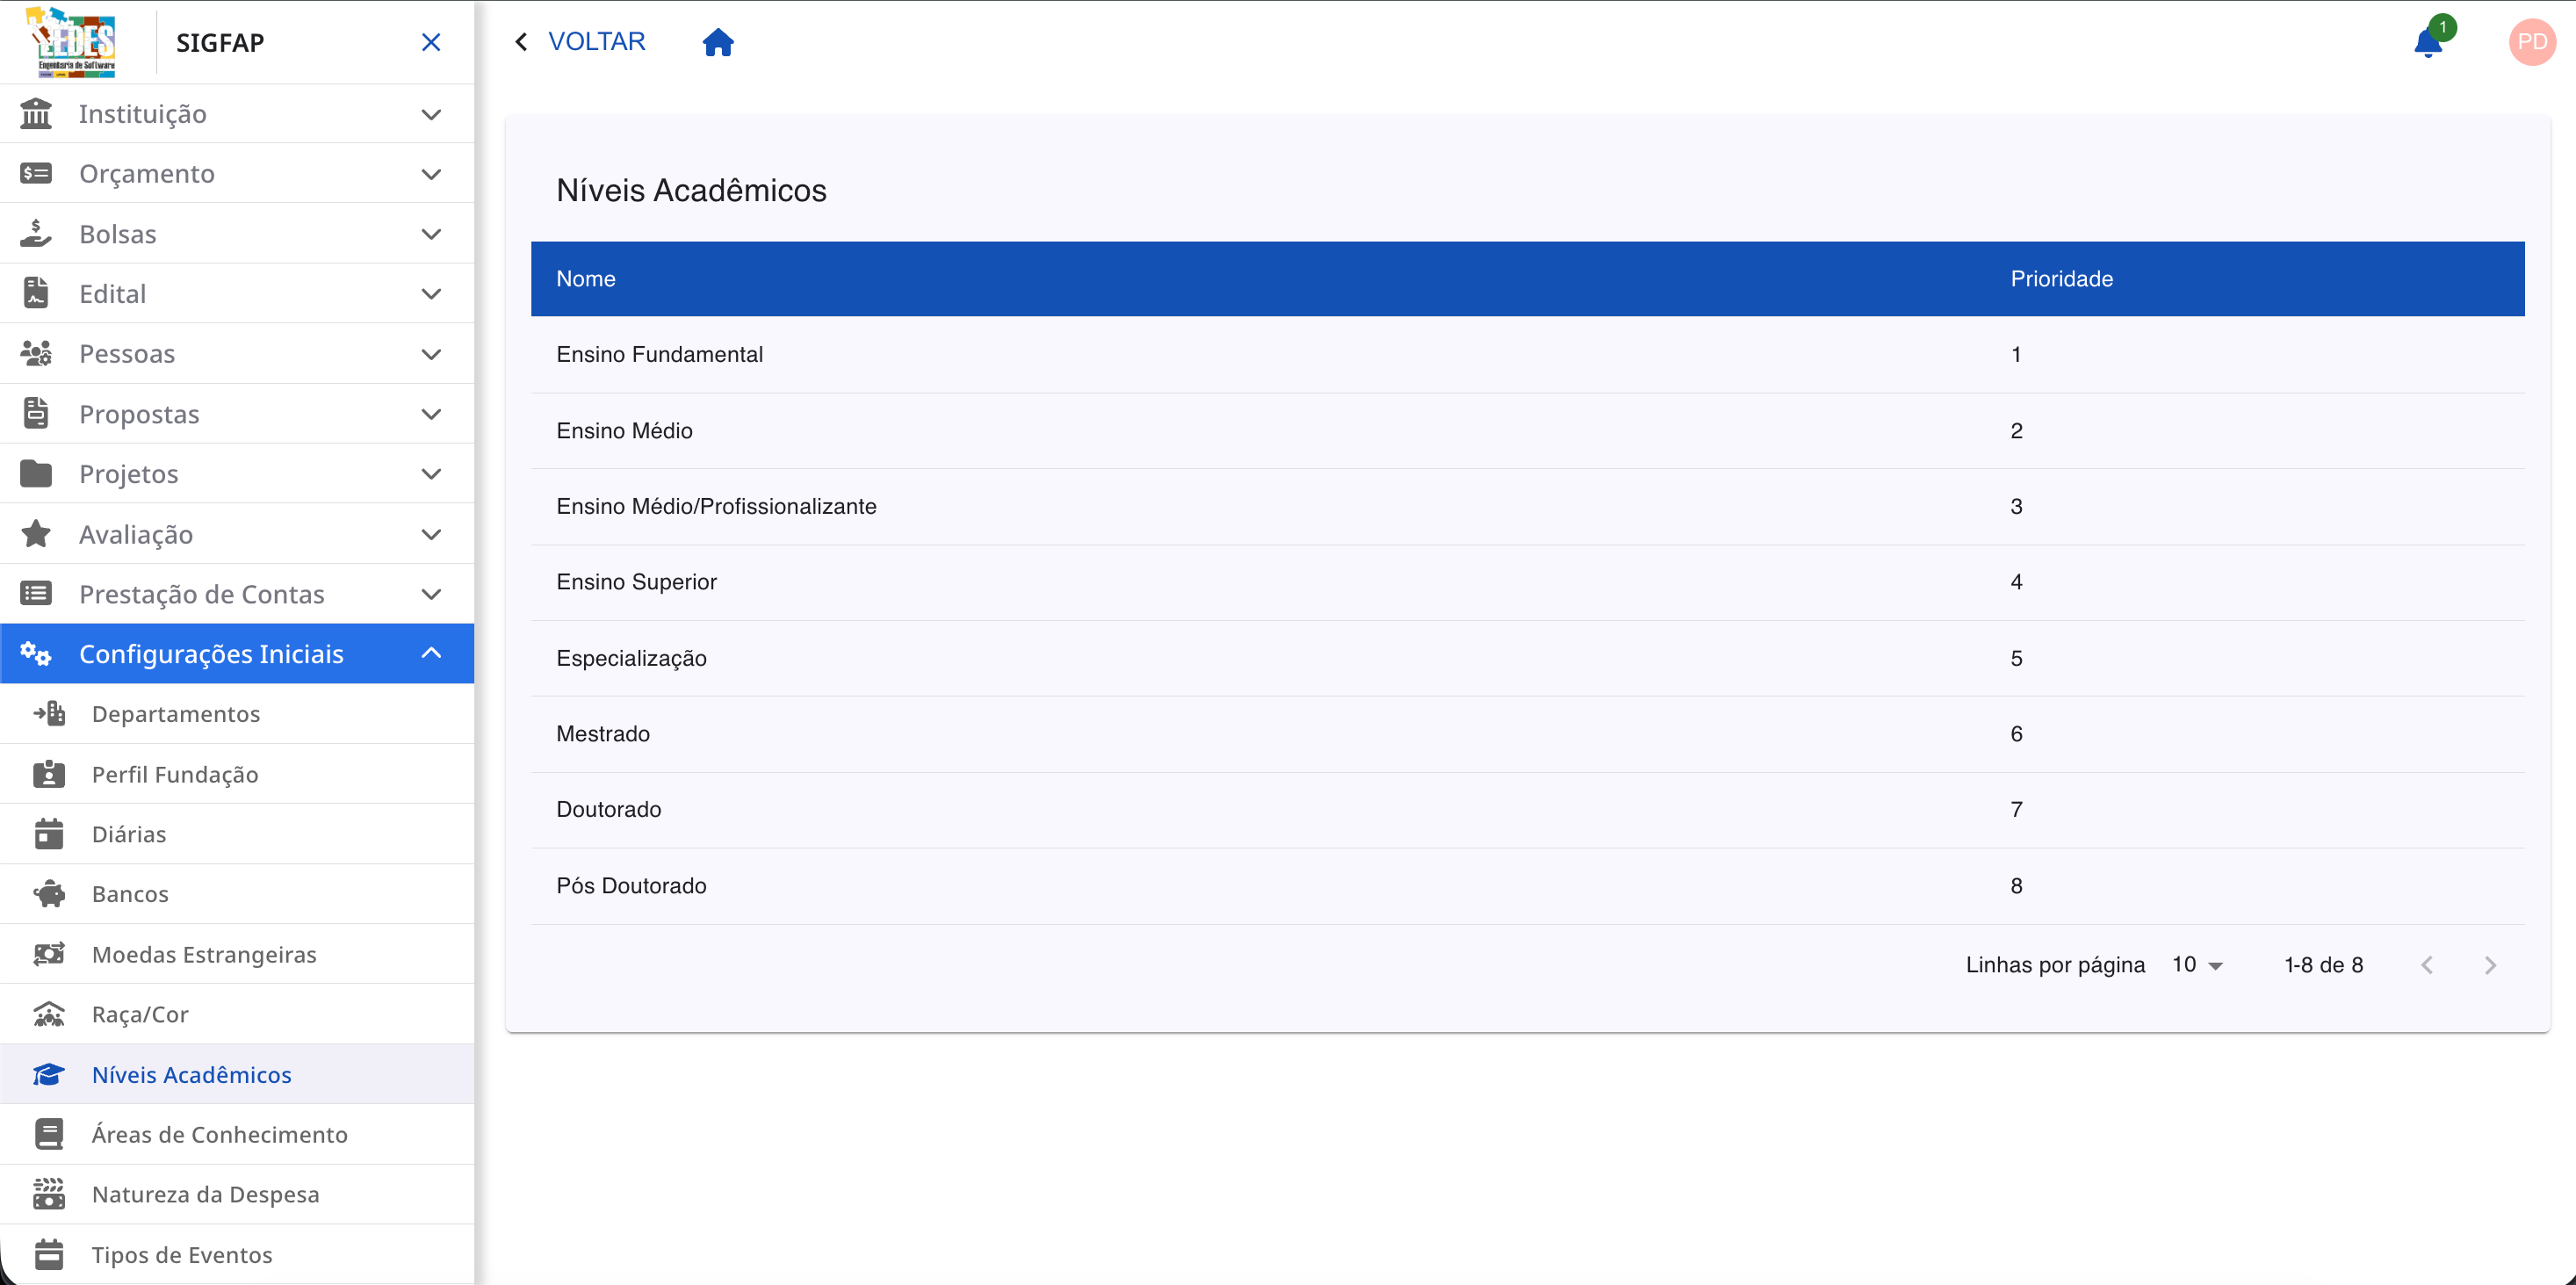Click the Níveis Acadêmicos graduation cap icon
Viewport: 2576px width, 1285px height.
[48, 1074]
